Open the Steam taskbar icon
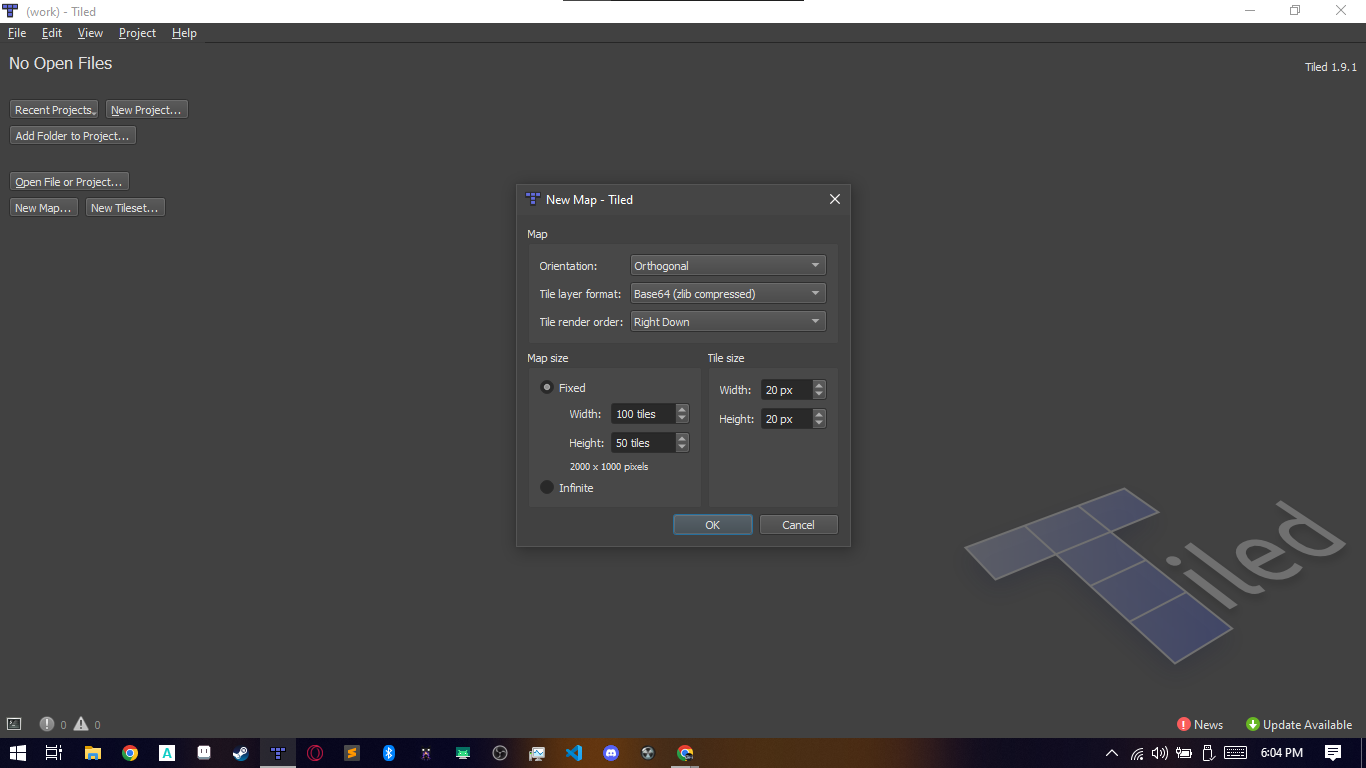1366x768 pixels. [x=241, y=753]
